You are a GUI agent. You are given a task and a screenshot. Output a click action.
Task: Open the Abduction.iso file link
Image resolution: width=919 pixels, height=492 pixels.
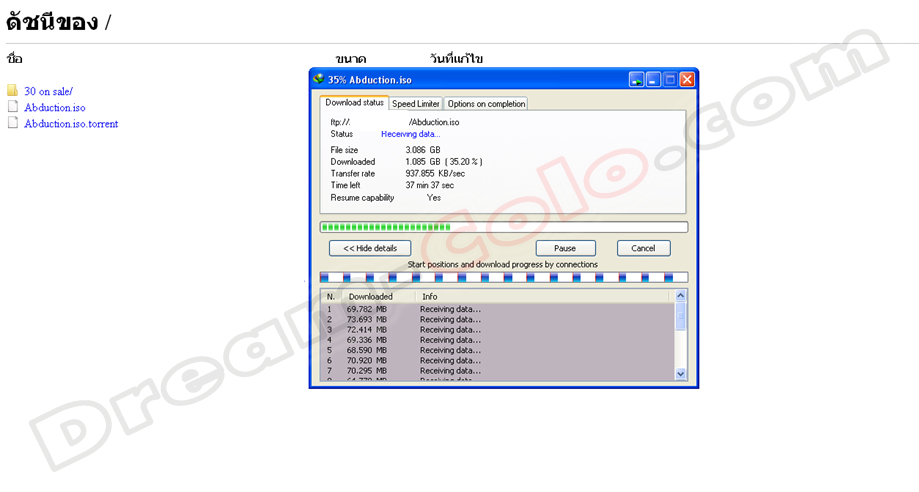pyautogui.click(x=55, y=107)
